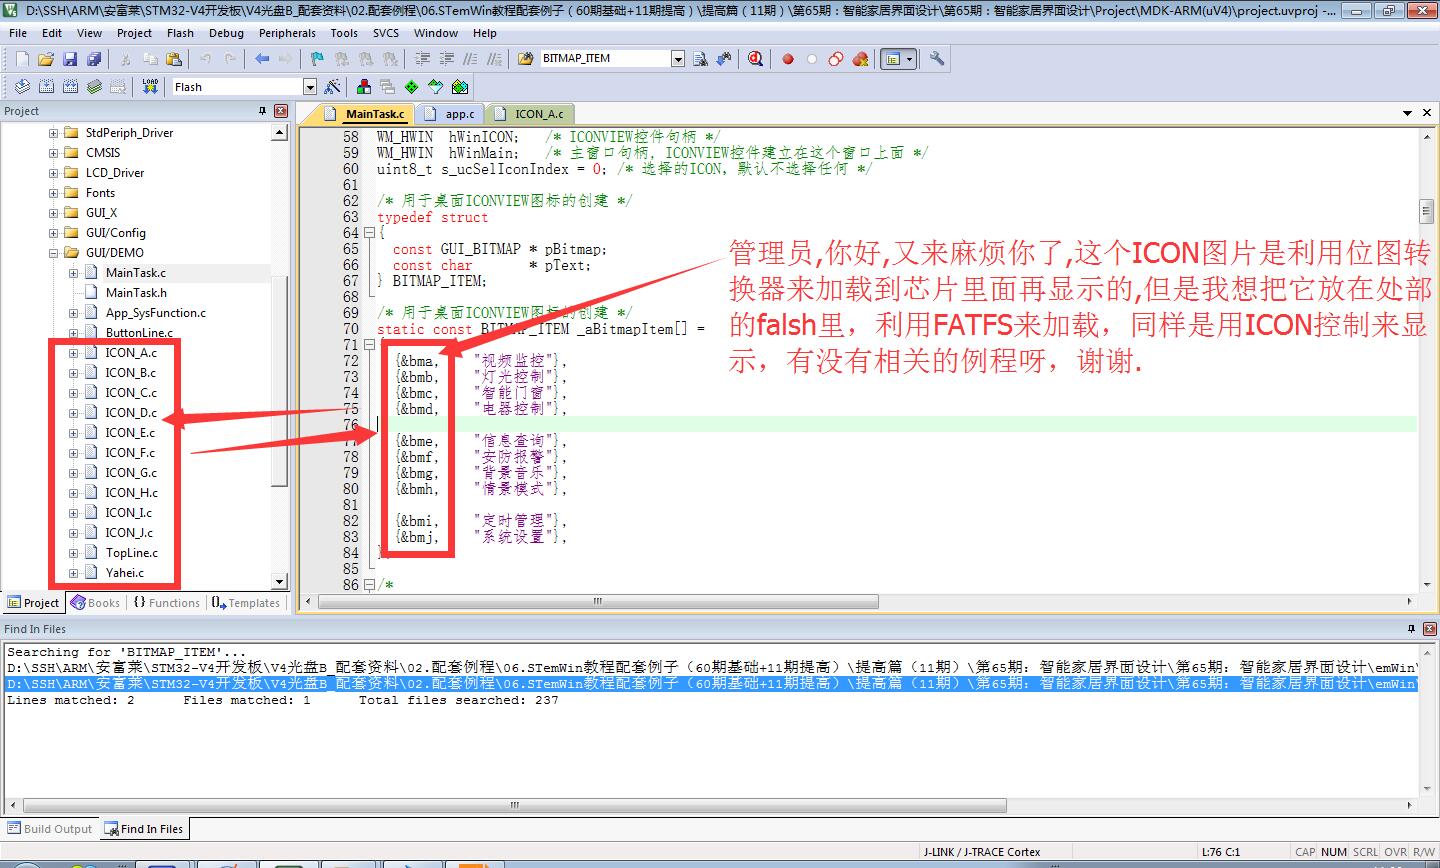Expand the StdPeriph_Driver folder

[53, 133]
